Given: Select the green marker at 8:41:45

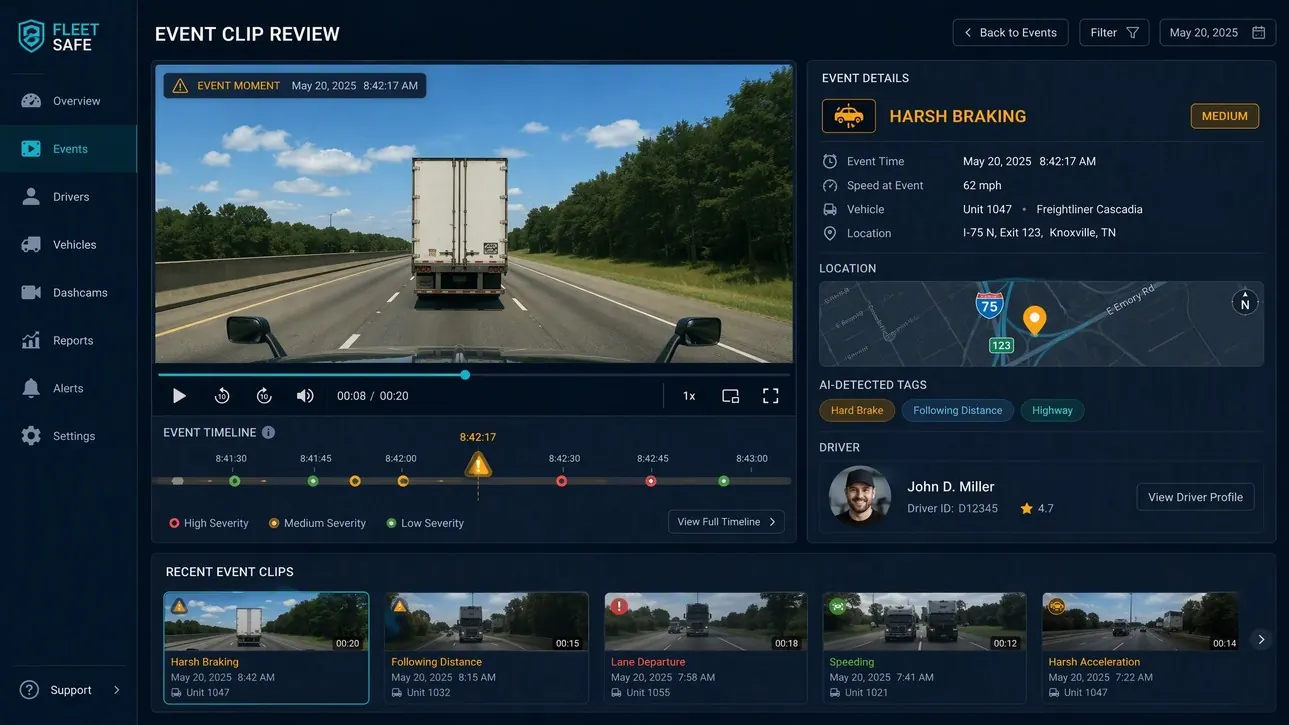Looking at the screenshot, I should tap(313, 481).
